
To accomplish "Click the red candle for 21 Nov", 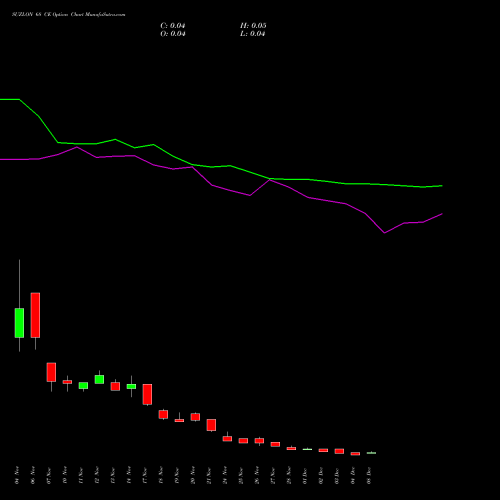I will click(x=211, y=425).
